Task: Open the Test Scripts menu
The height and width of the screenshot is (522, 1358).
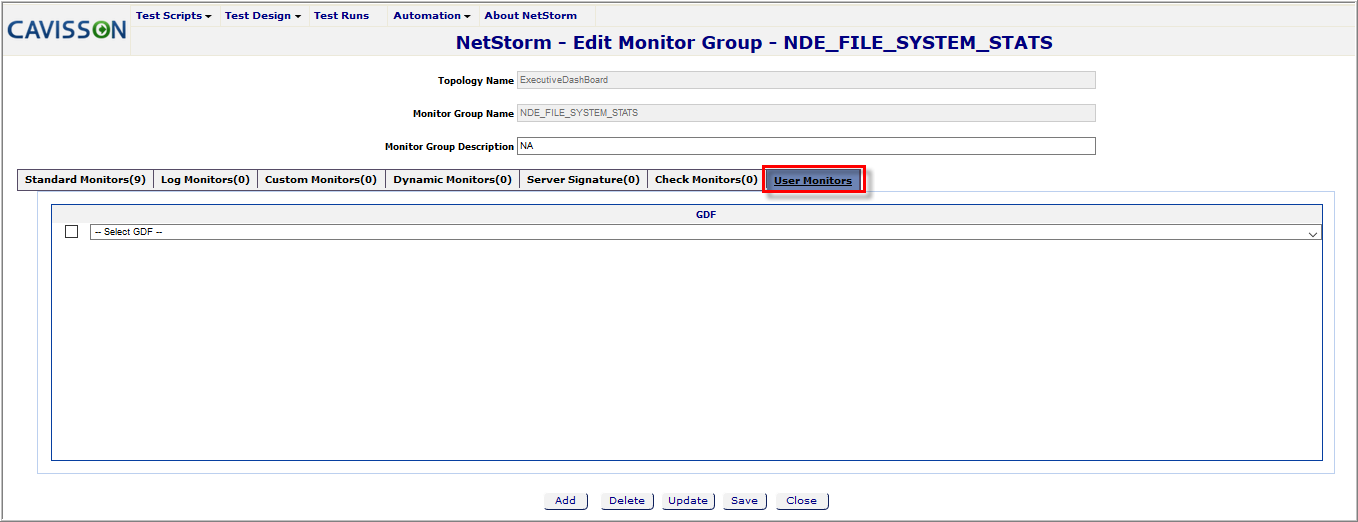Action: click(x=173, y=16)
